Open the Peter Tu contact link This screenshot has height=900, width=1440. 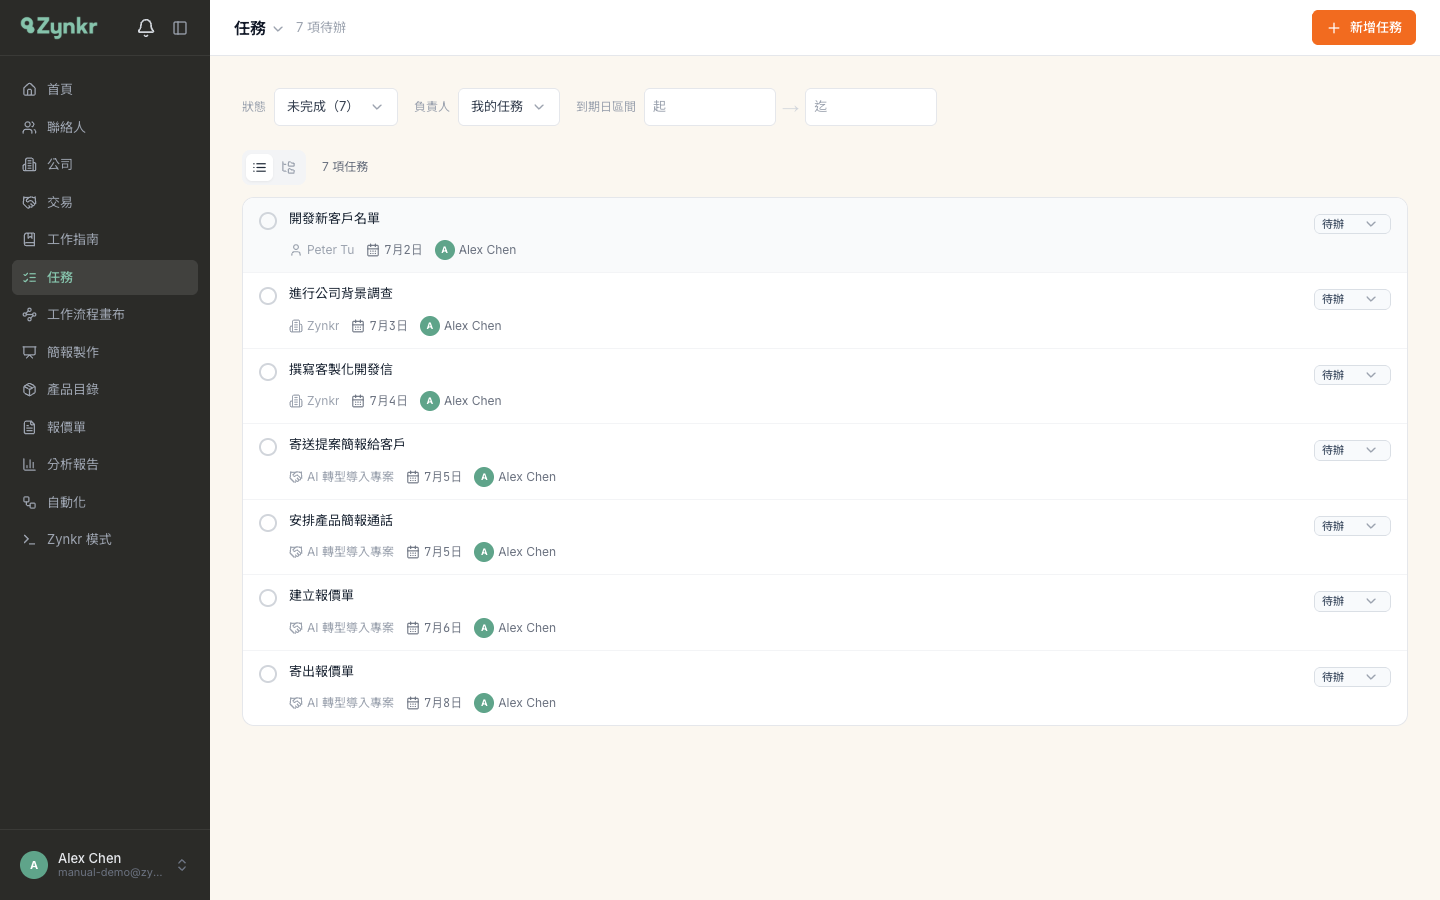(x=322, y=250)
